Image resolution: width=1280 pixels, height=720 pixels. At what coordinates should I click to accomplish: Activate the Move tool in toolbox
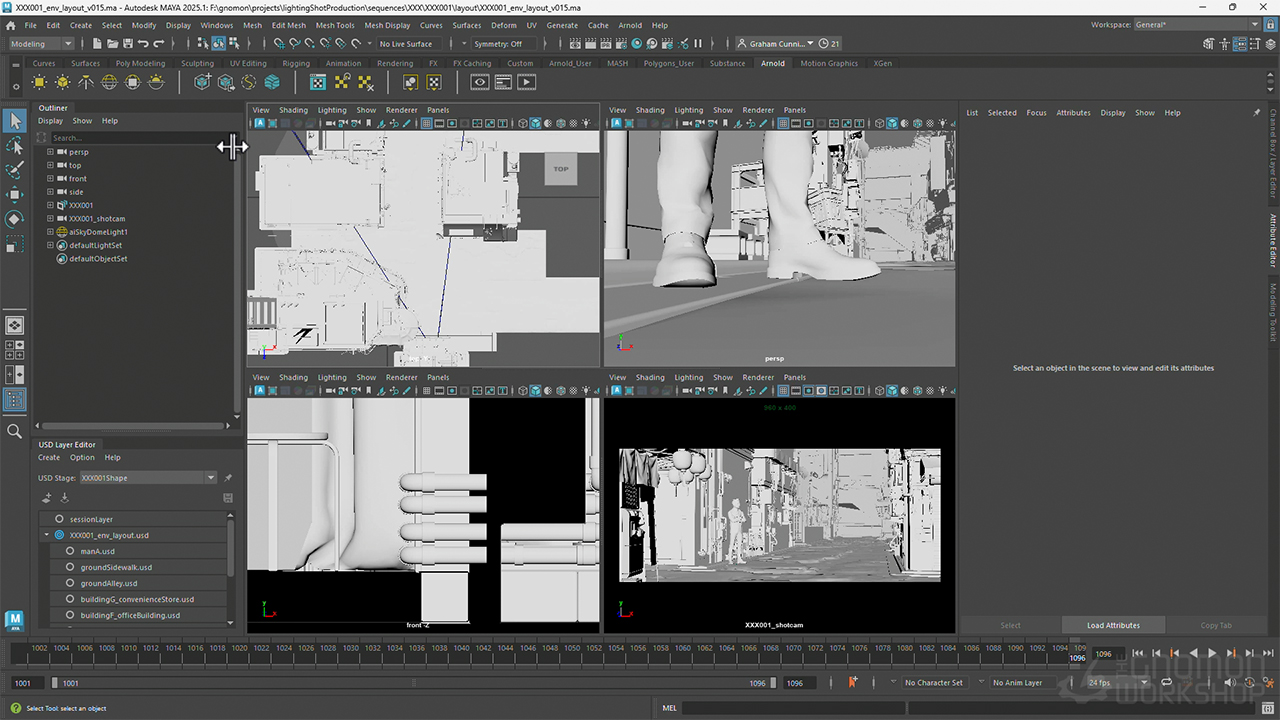[x=15, y=194]
